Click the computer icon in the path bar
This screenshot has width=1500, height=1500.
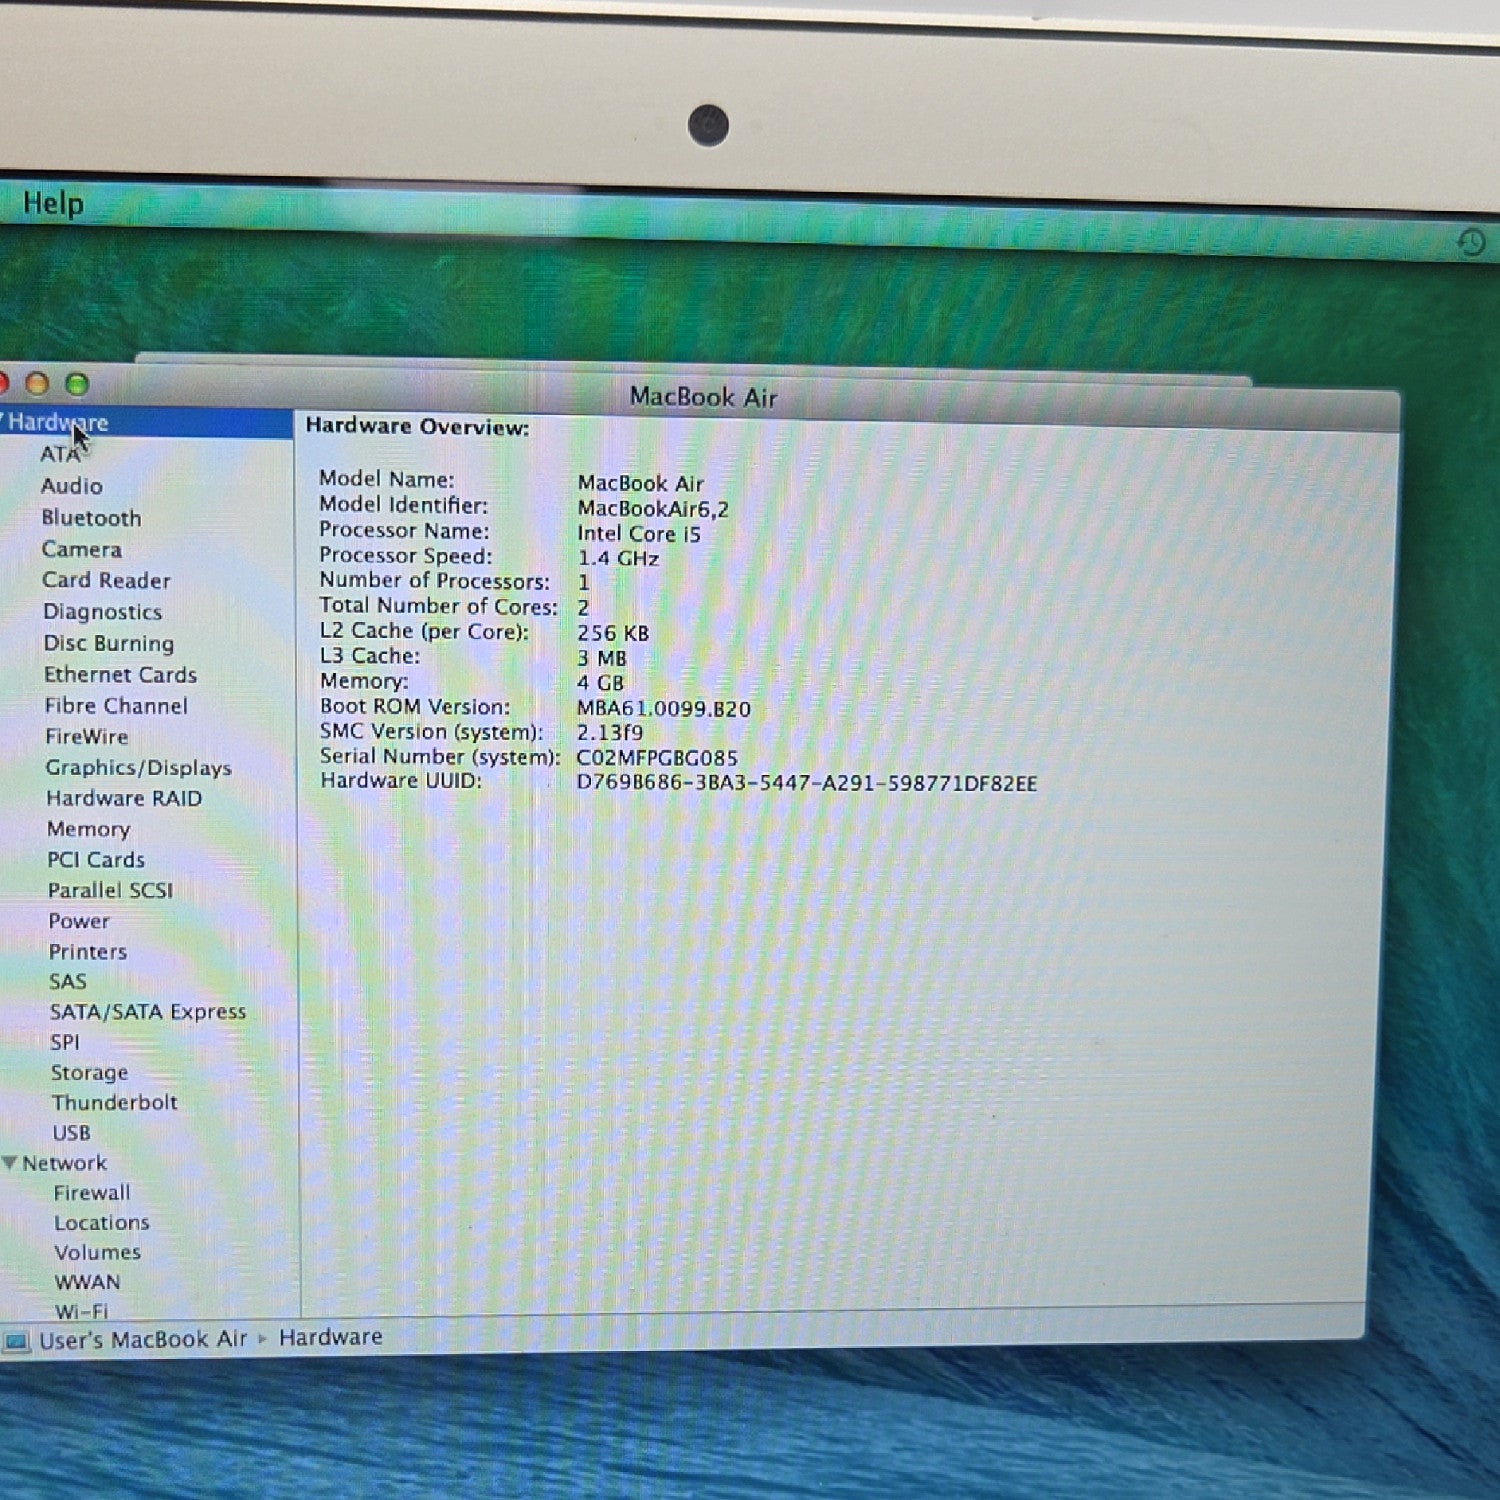(16, 1341)
